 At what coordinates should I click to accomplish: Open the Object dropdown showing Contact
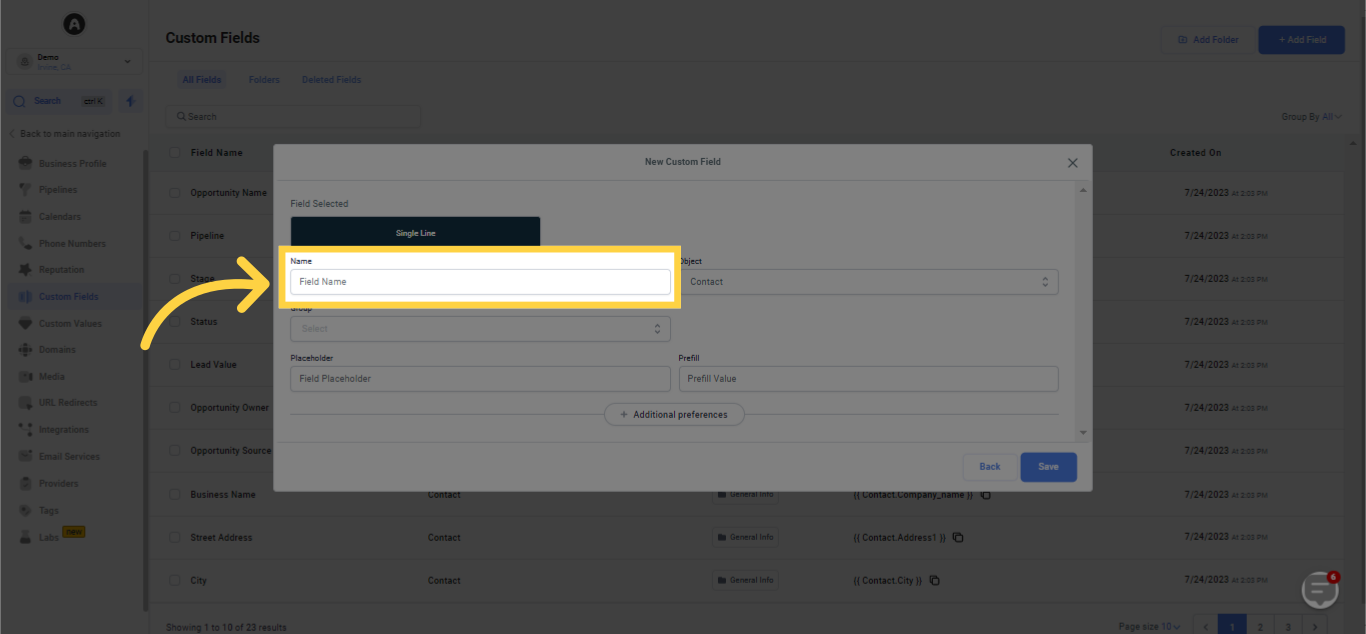coord(868,282)
